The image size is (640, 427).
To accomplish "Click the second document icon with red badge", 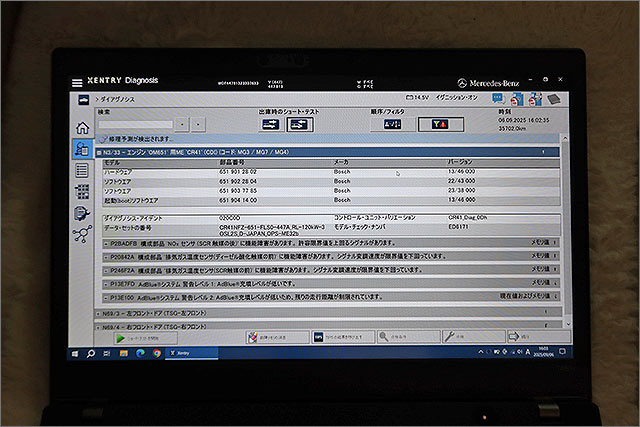I will click(535, 99).
